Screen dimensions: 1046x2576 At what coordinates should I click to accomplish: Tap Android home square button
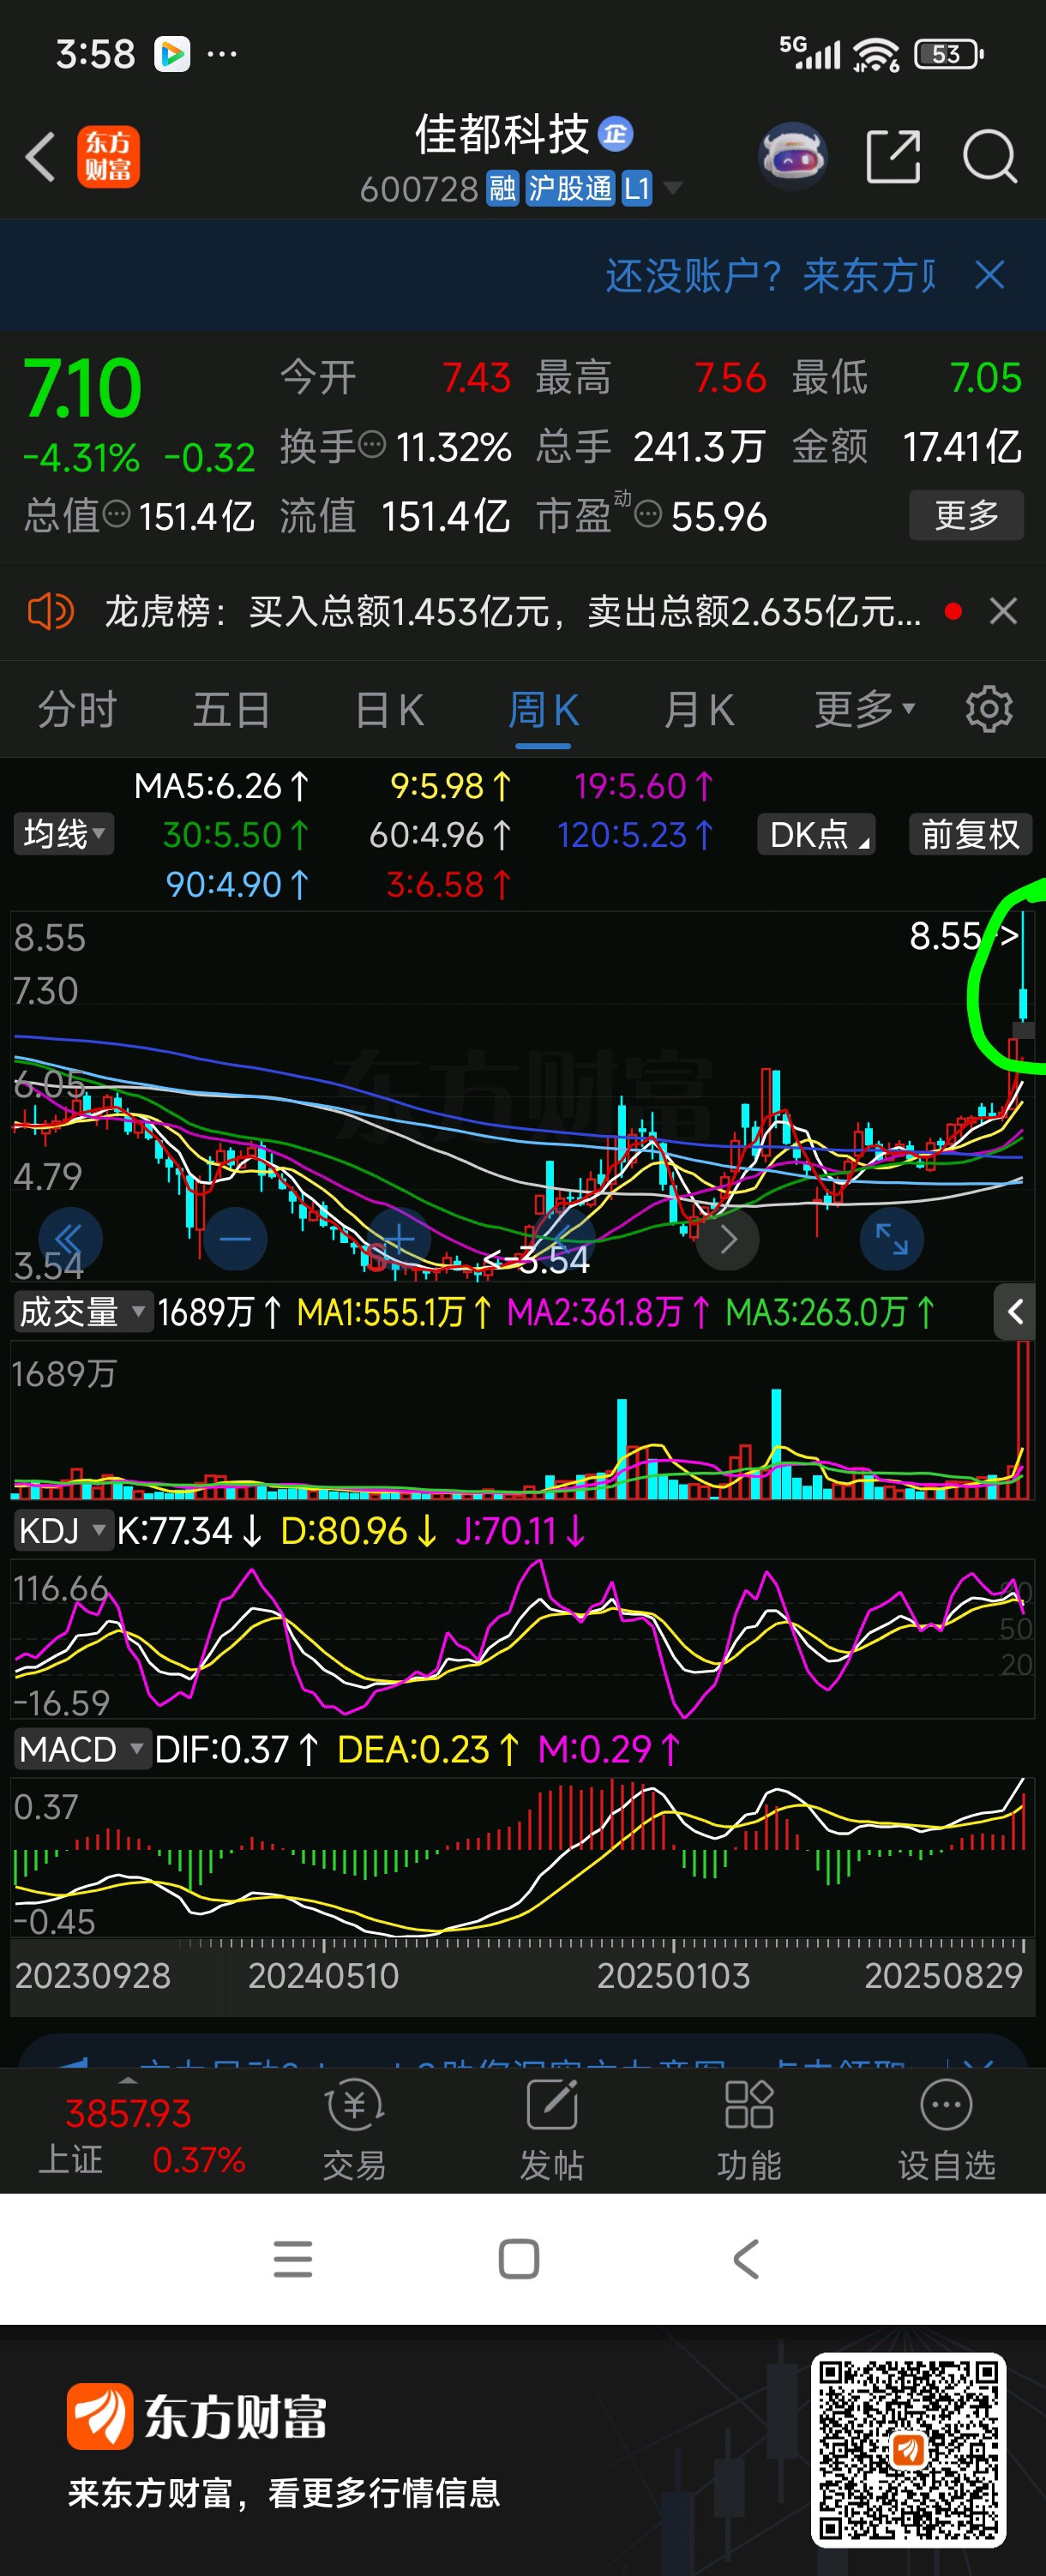point(519,2259)
